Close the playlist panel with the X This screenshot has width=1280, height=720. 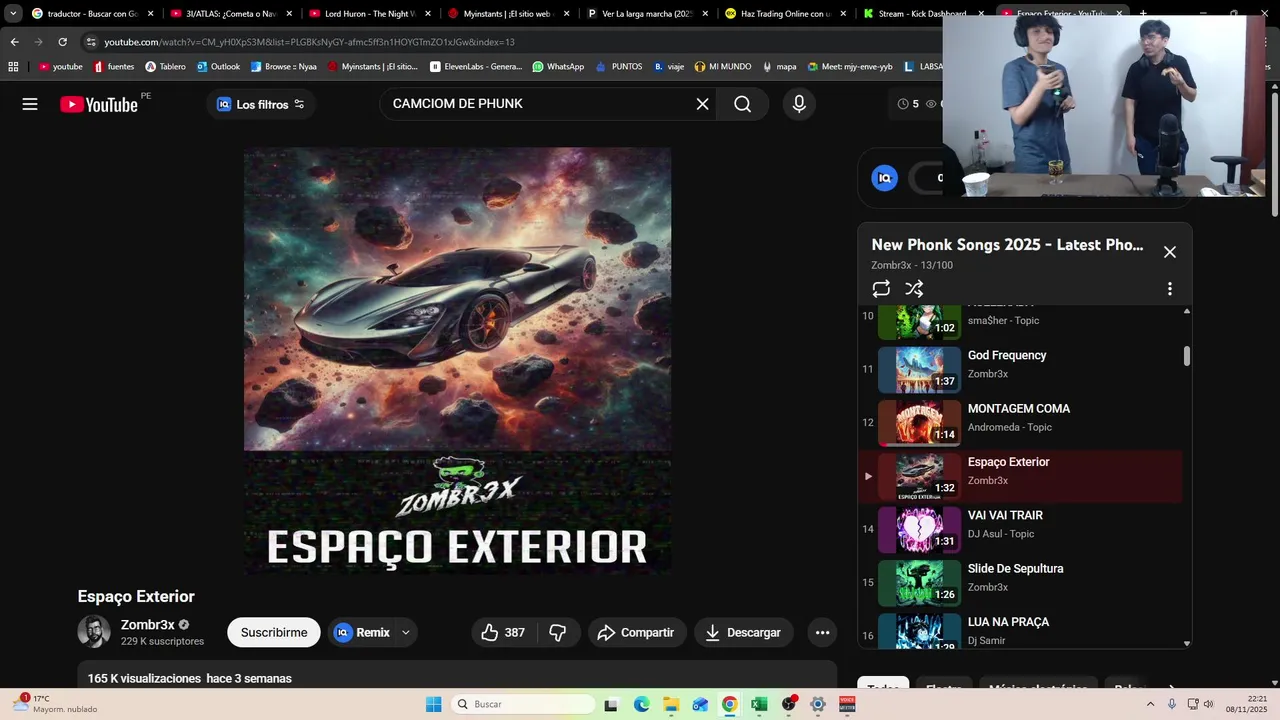pyautogui.click(x=1170, y=252)
